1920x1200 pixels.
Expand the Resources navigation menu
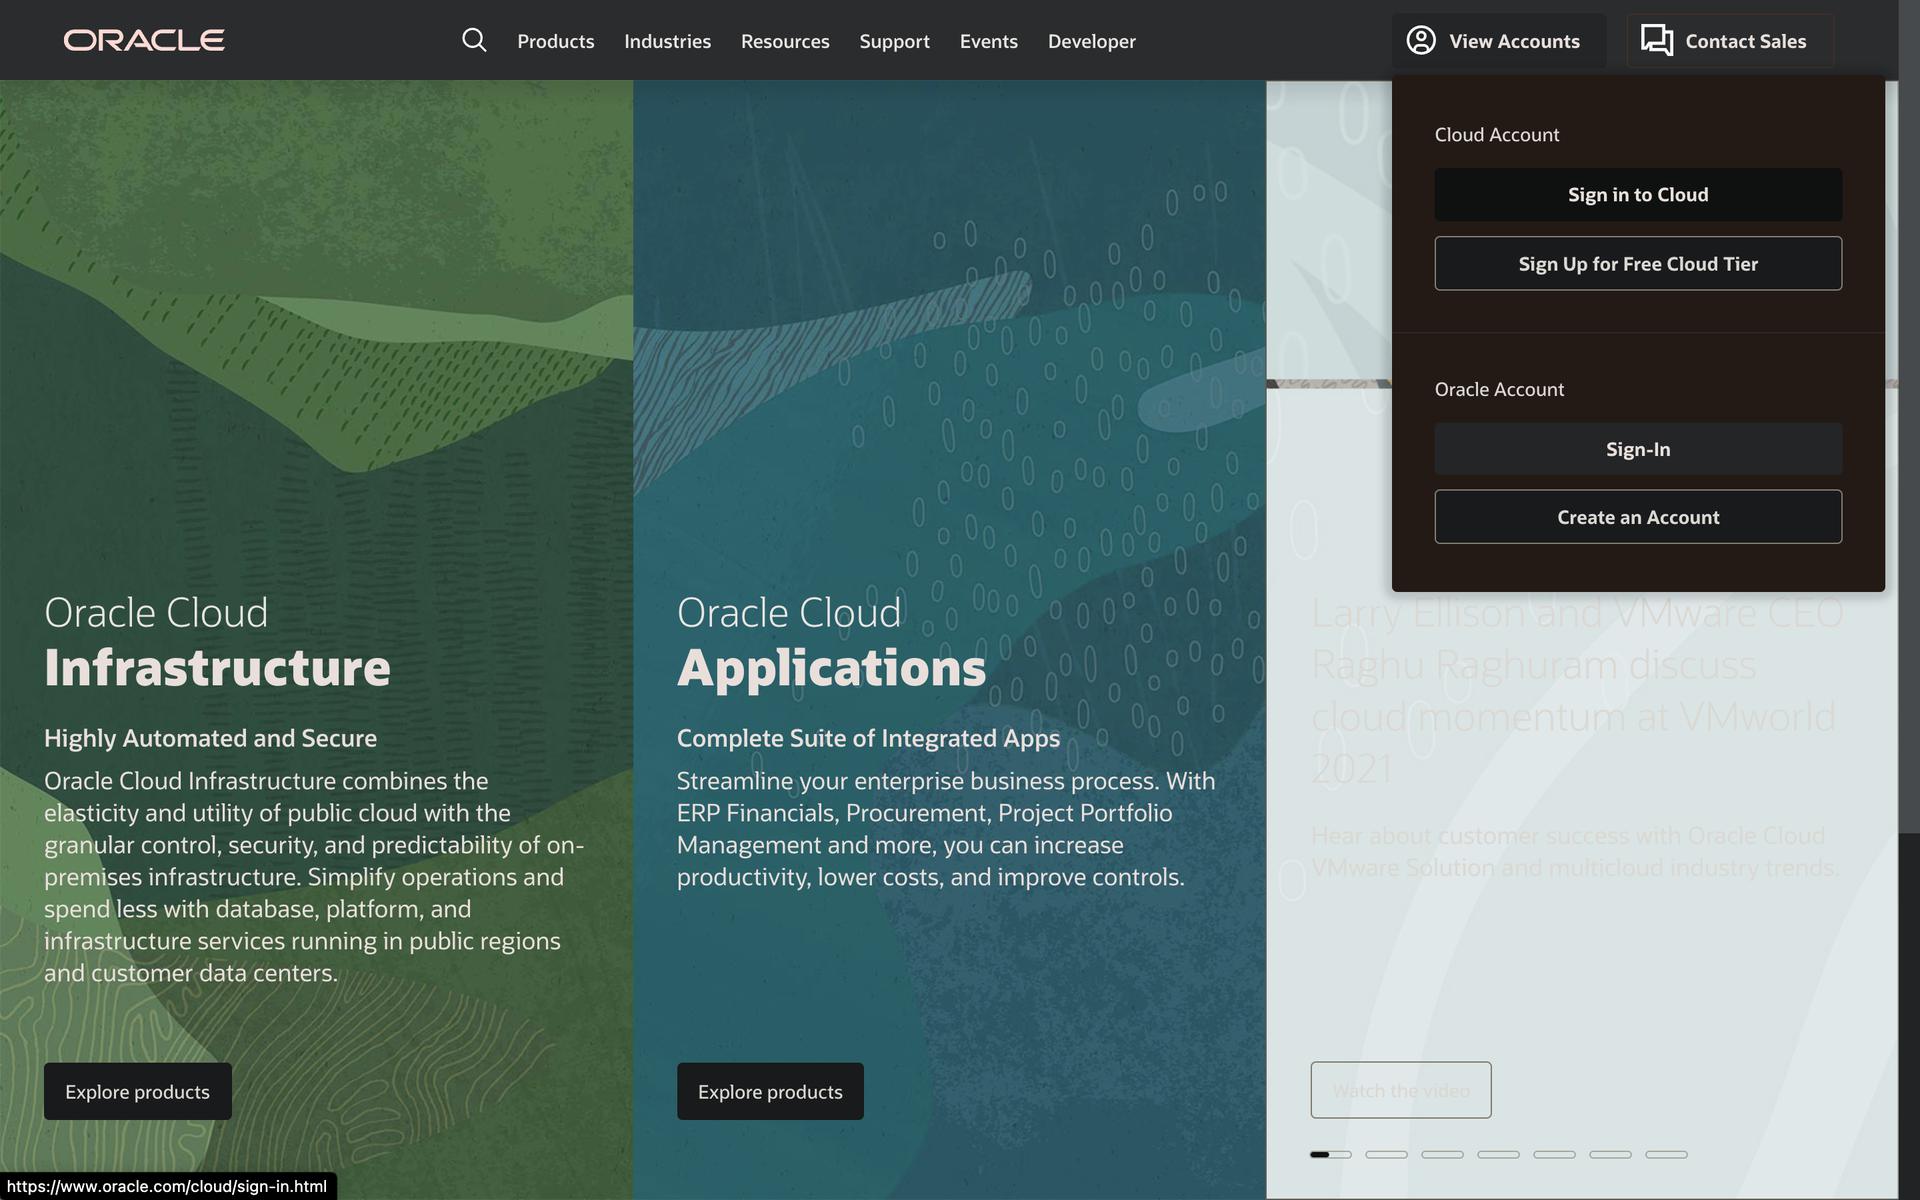coord(785,41)
